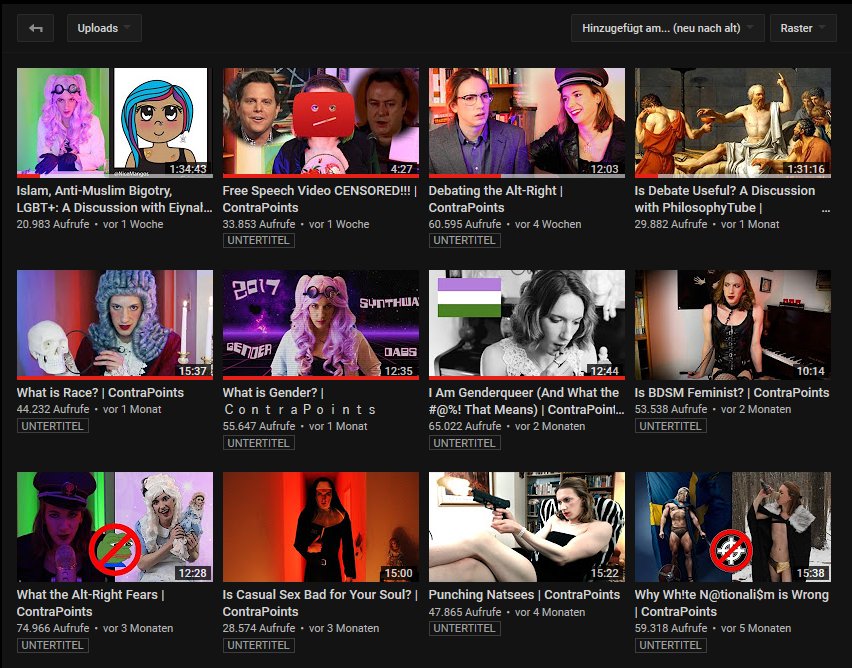Open the Is BDSM Feminist thumbnail
The image size is (852, 668).
point(732,324)
